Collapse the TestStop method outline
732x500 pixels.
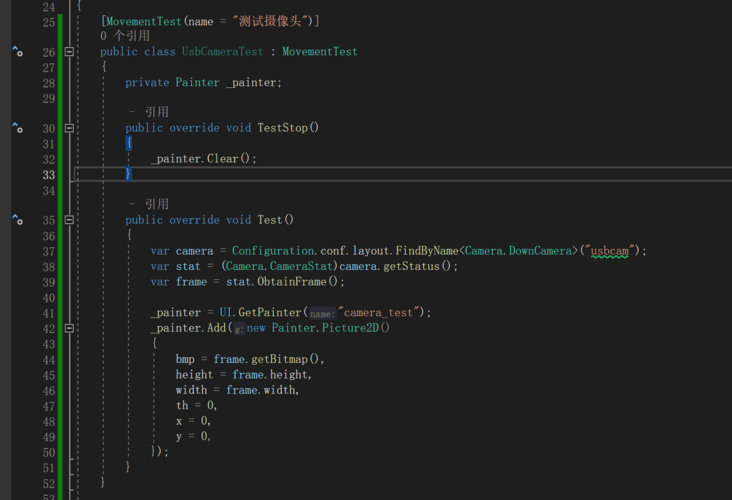[x=69, y=128]
